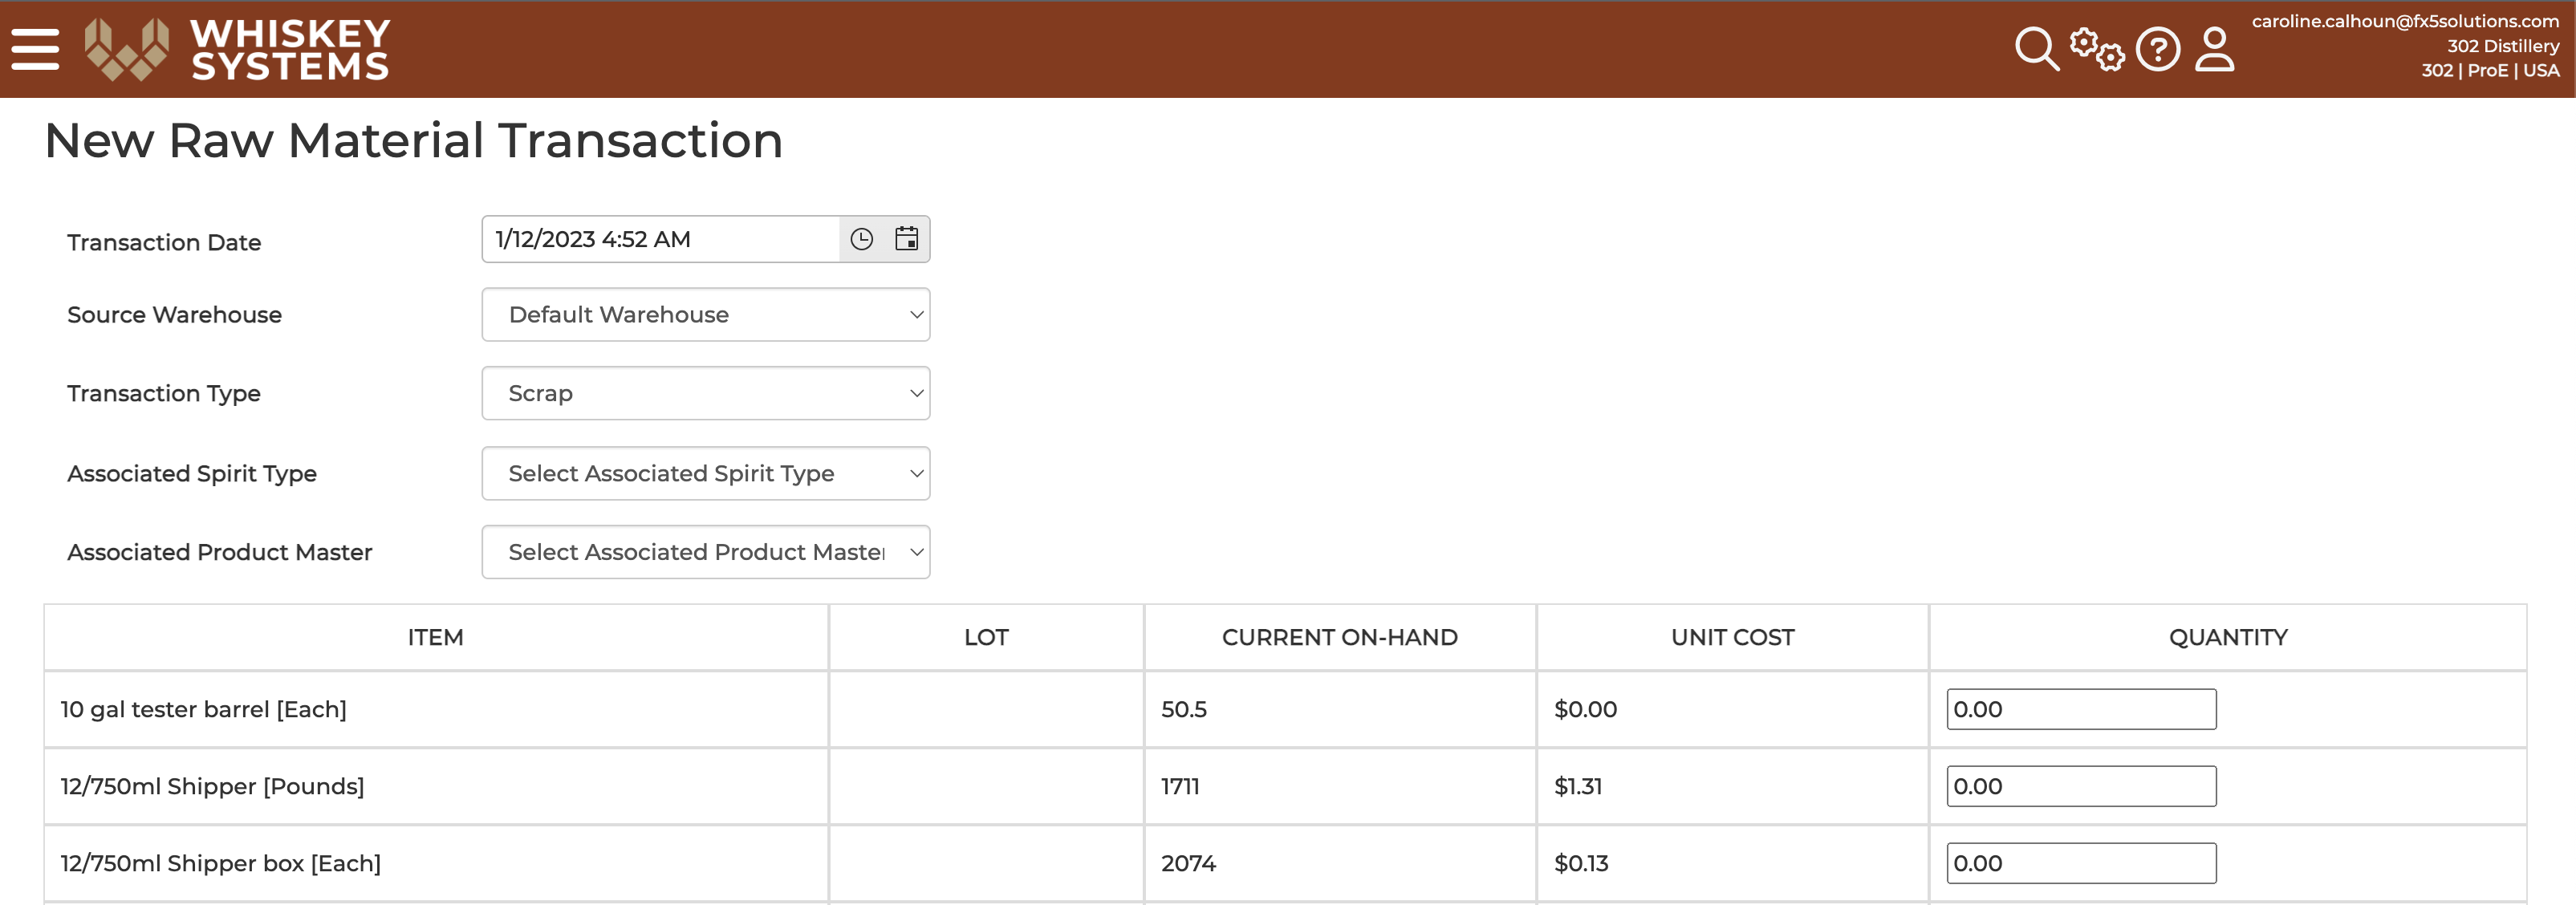
Task: Open the Associated Spirit Type dropdown
Action: [x=706, y=473]
